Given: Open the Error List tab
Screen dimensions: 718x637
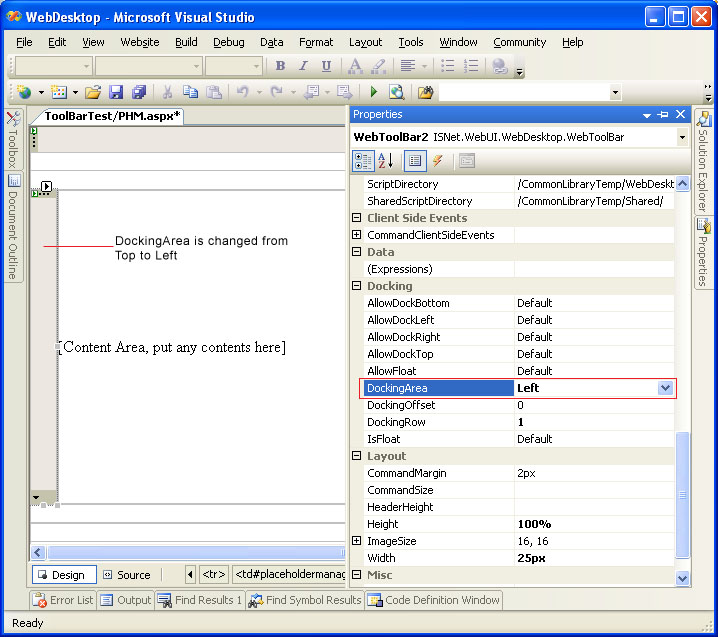Looking at the screenshot, I should 64,600.
